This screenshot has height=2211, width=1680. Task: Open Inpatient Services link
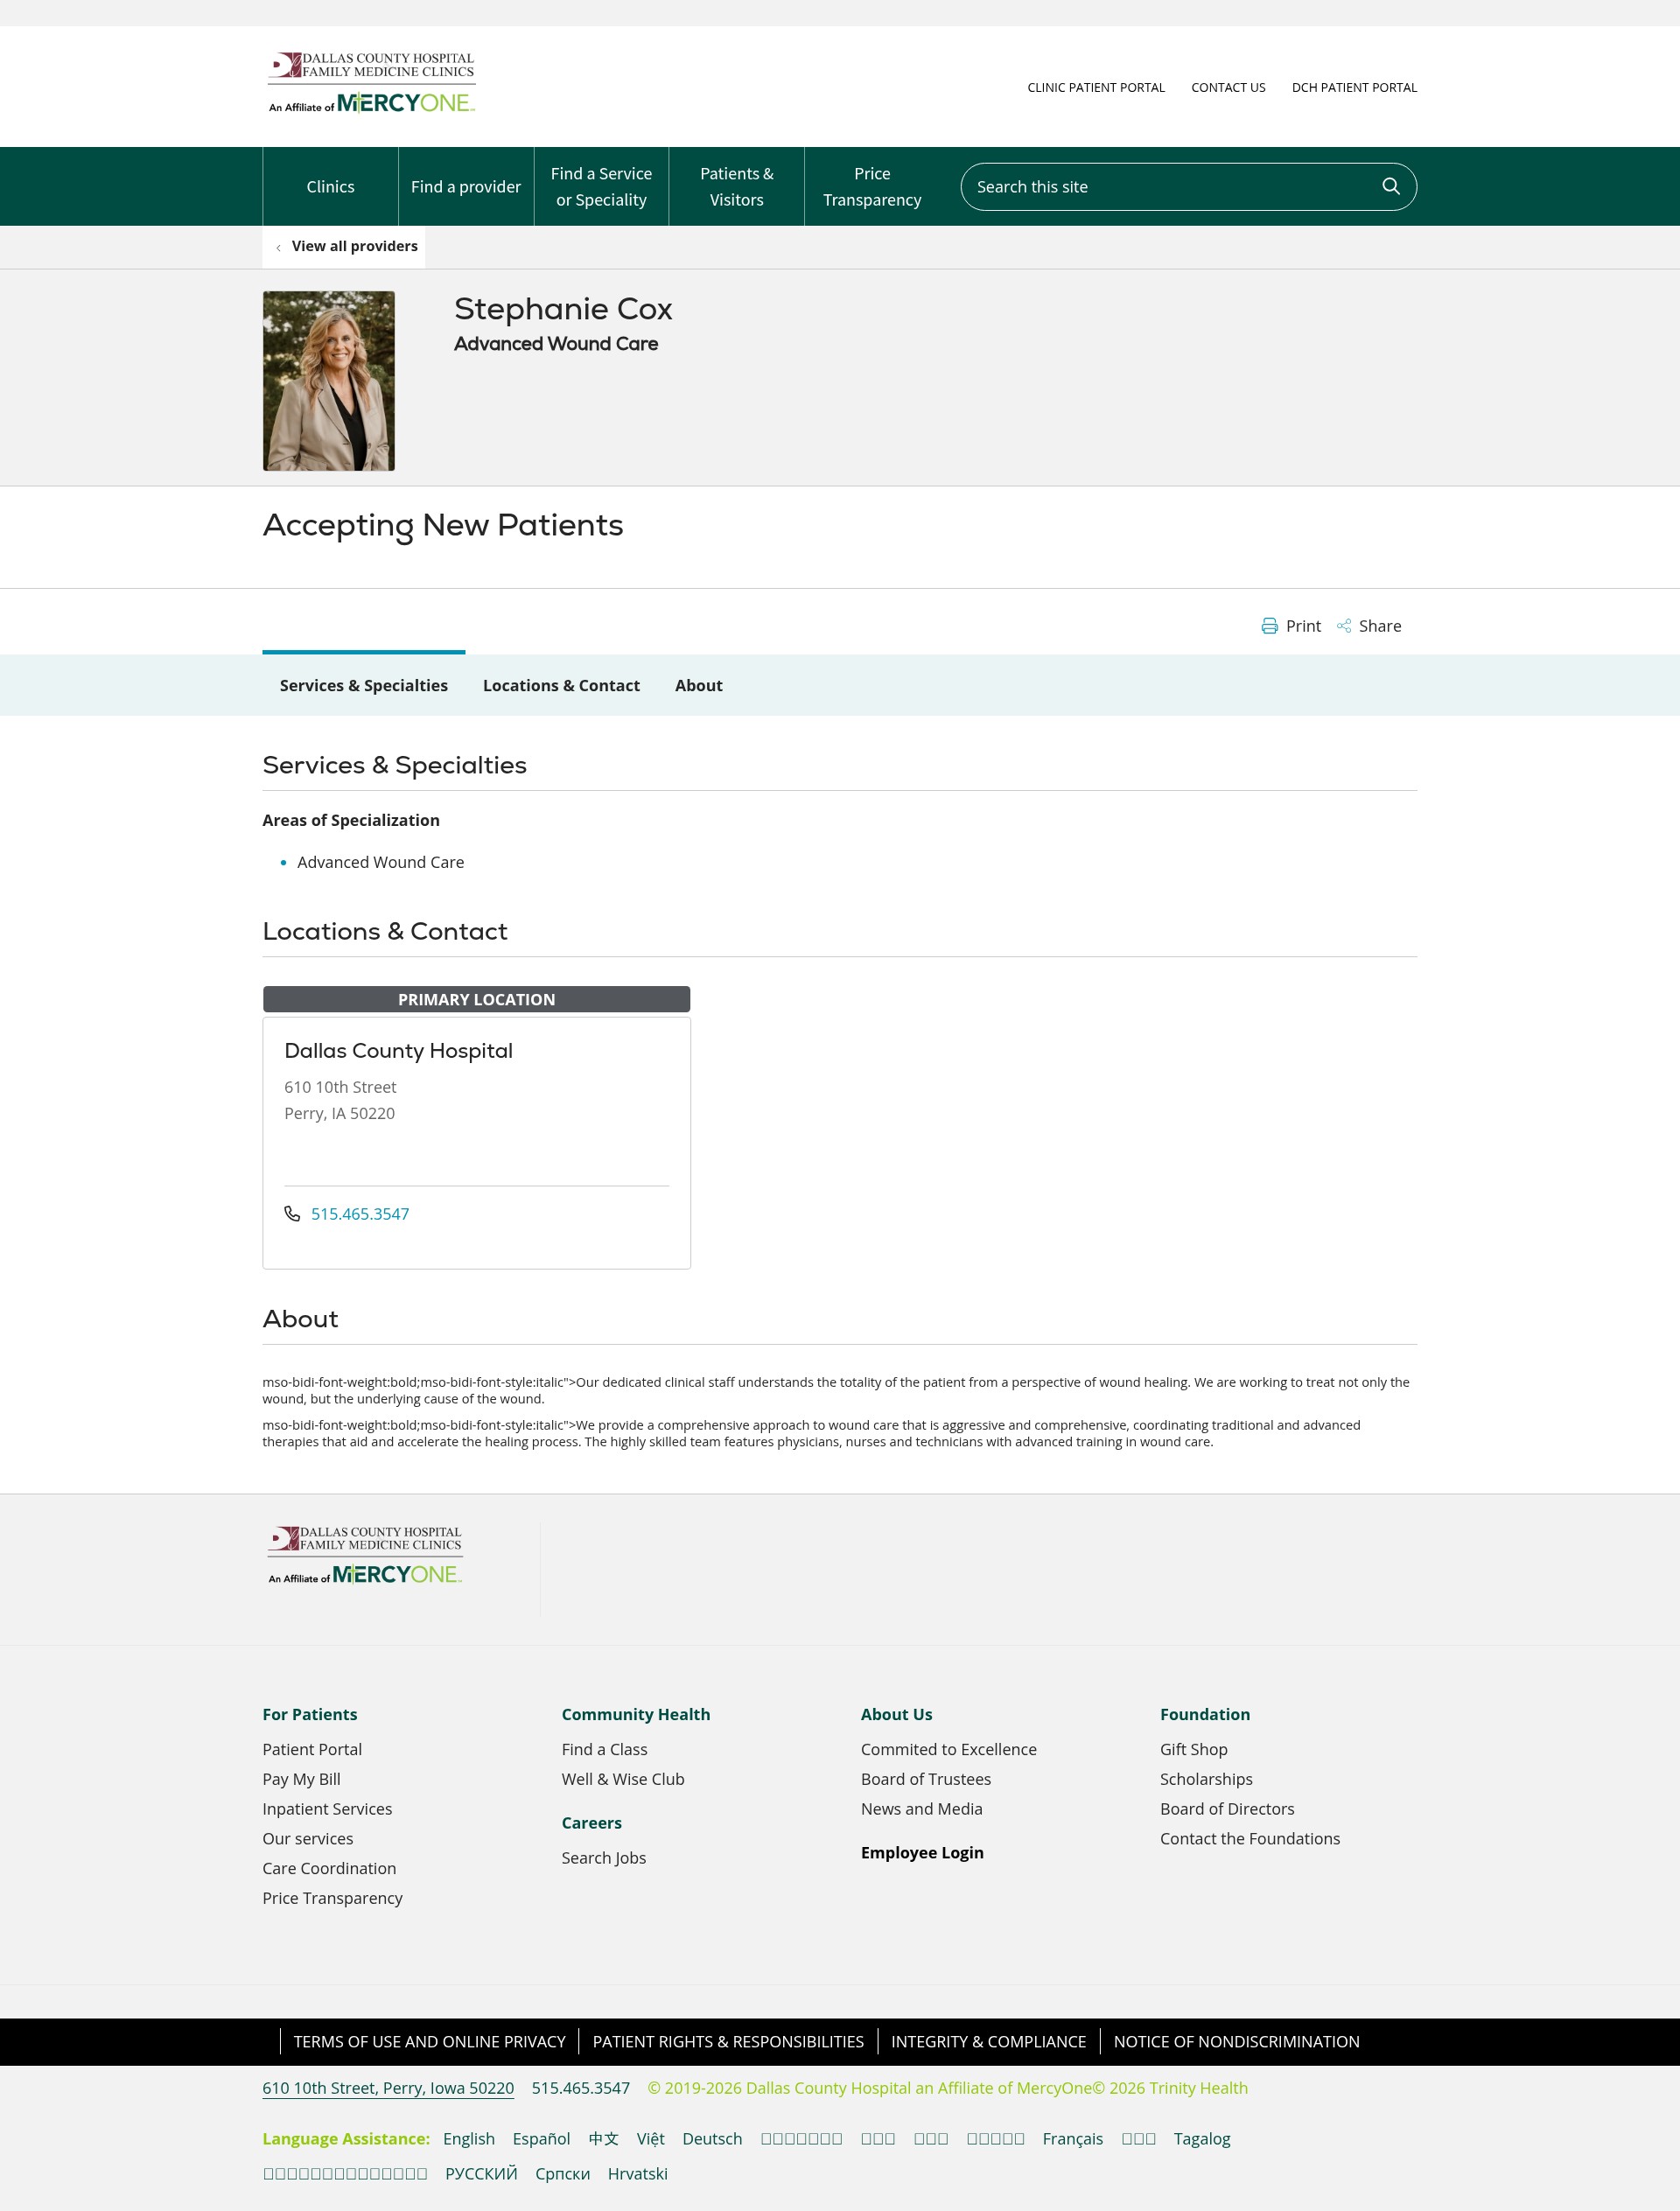pyautogui.click(x=327, y=1809)
